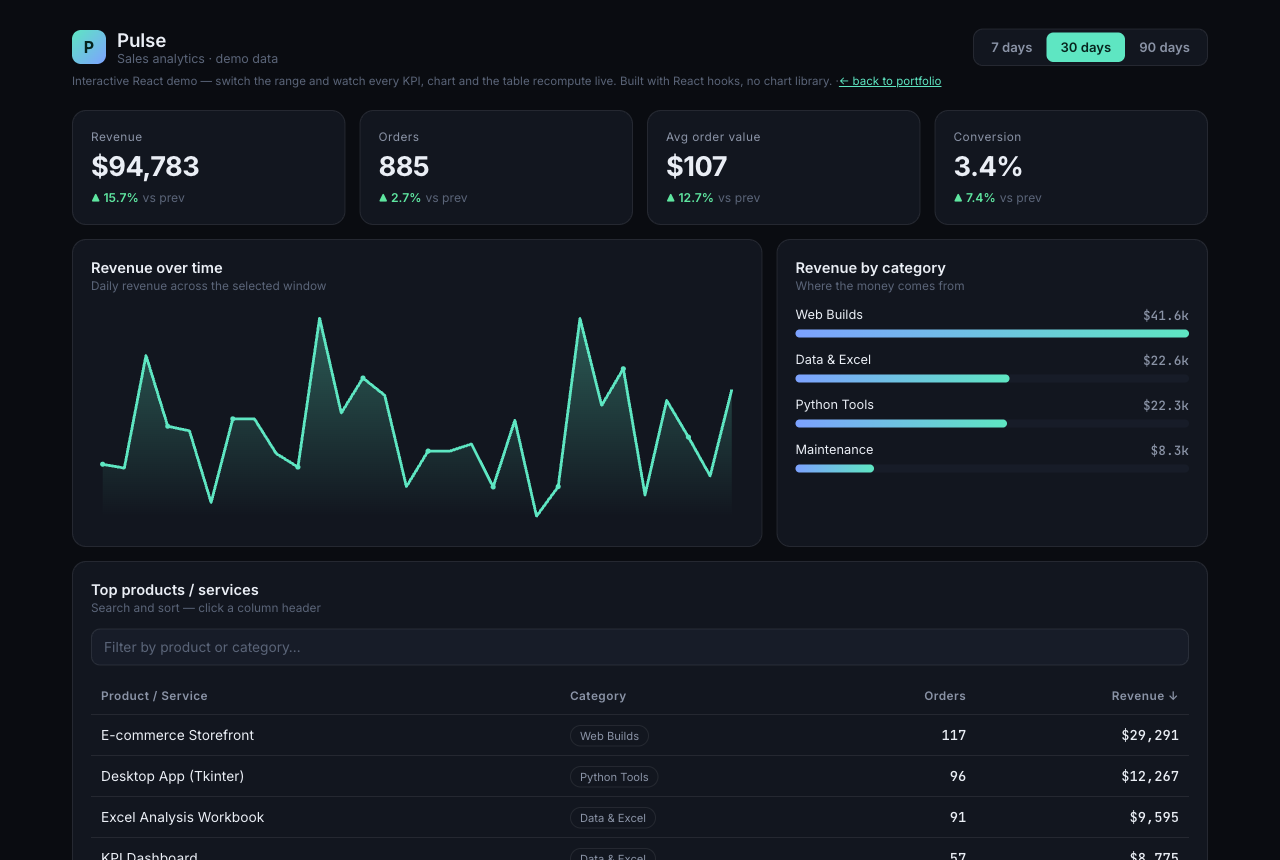Click the $41.6k Web Builds amount
The height and width of the screenshot is (860, 1280).
[1166, 315]
